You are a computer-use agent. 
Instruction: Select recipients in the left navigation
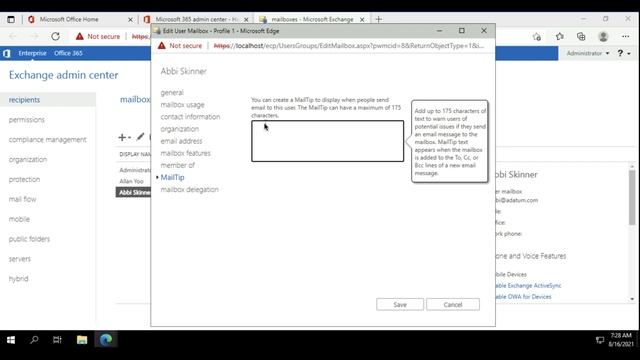[x=24, y=100]
